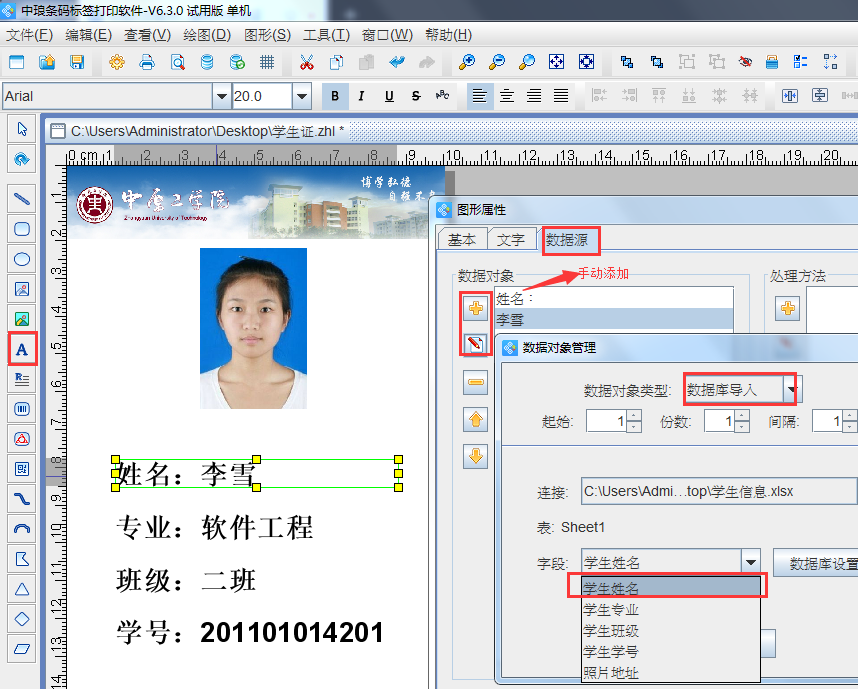Move data object down with arrow icon
The height and width of the screenshot is (689, 858).
click(477, 456)
